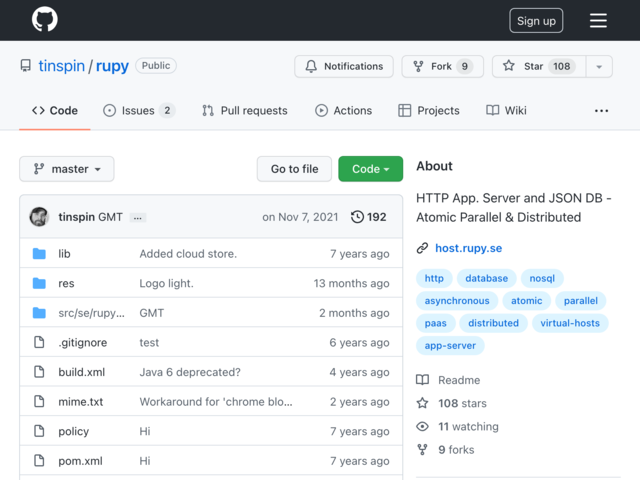
Task: Expand the Star list dropdown arrow
Action: pyautogui.click(x=599, y=66)
